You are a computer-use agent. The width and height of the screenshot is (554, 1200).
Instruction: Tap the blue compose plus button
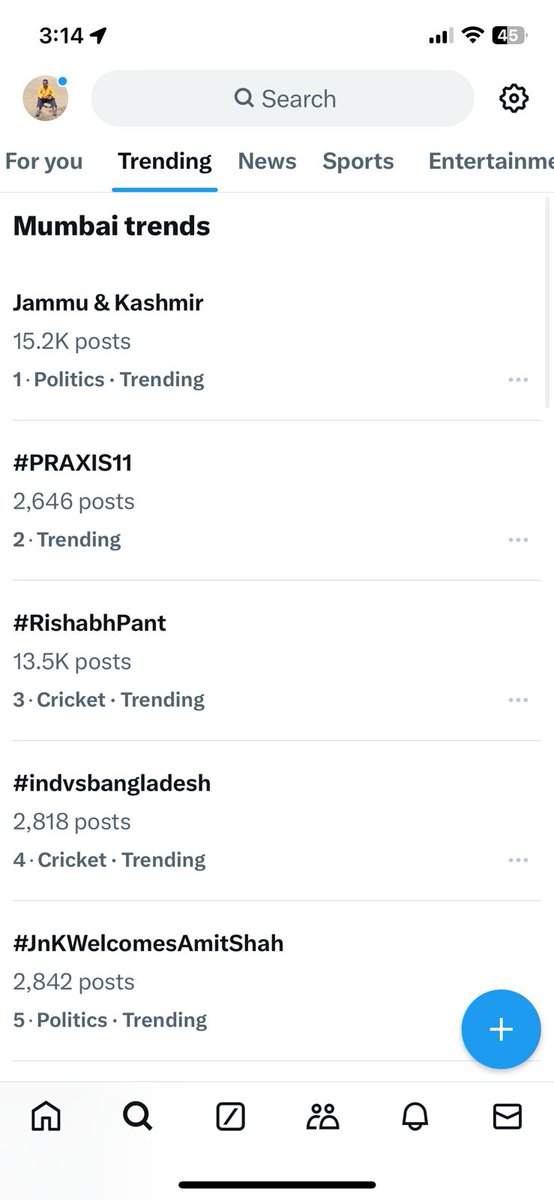(x=501, y=1030)
